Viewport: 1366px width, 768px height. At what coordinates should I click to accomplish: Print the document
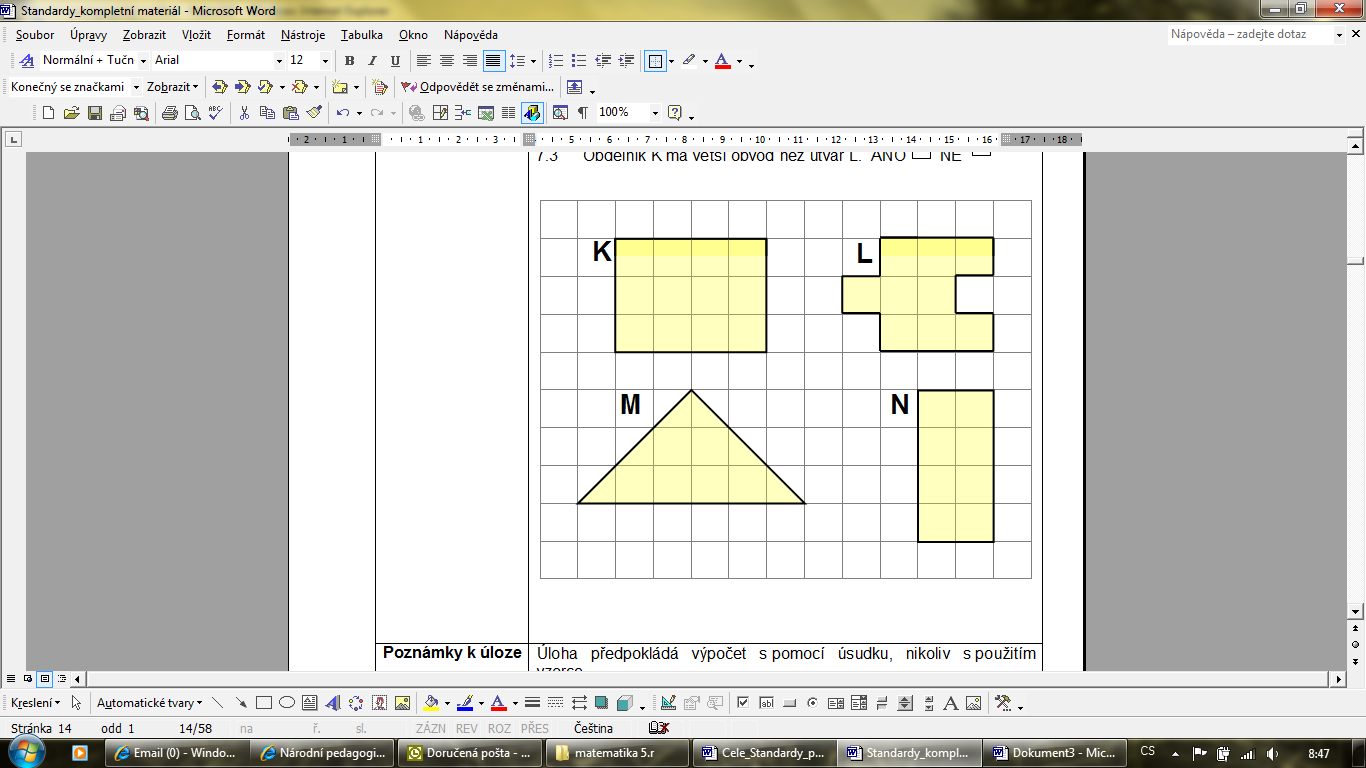click(x=169, y=113)
